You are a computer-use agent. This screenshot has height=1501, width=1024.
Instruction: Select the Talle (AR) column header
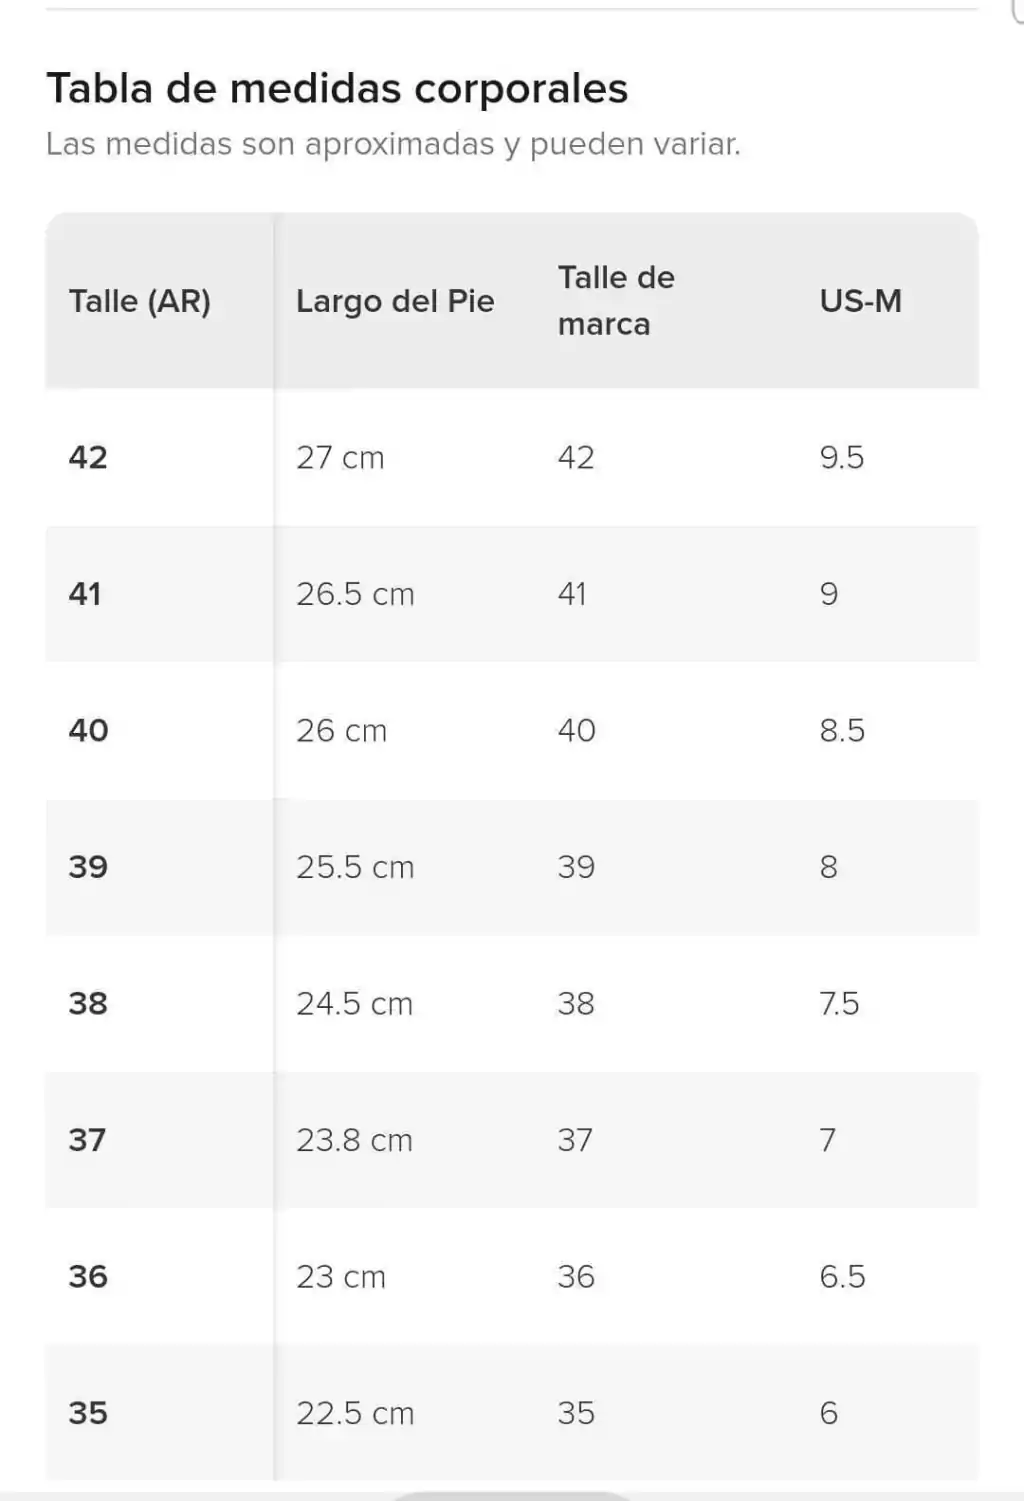139,301
